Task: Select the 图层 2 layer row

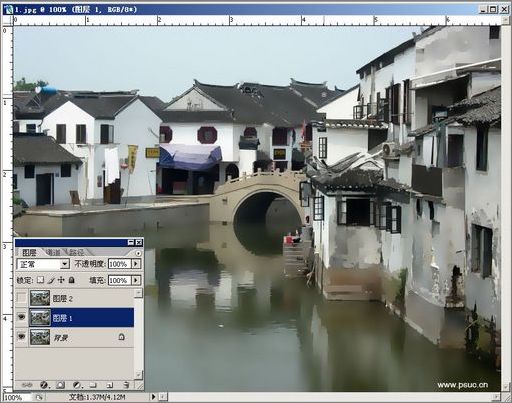Action: (75, 298)
